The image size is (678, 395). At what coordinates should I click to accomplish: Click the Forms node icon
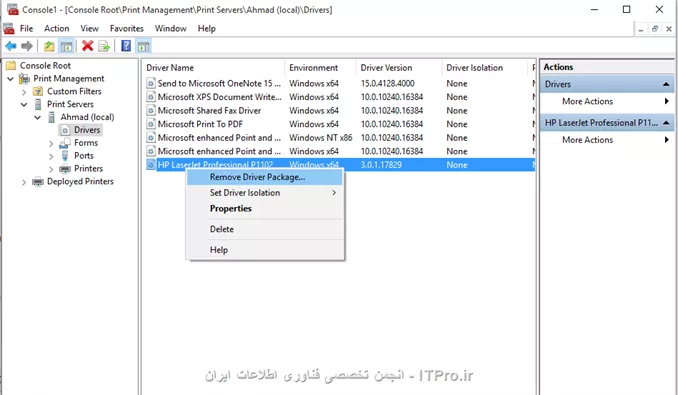pyautogui.click(x=65, y=143)
